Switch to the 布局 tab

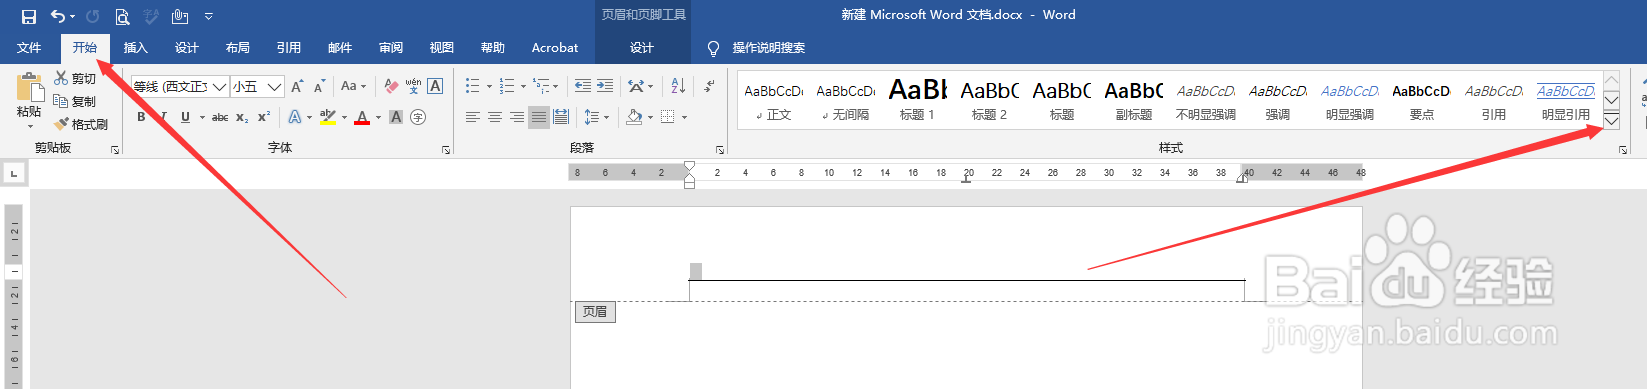pos(238,48)
